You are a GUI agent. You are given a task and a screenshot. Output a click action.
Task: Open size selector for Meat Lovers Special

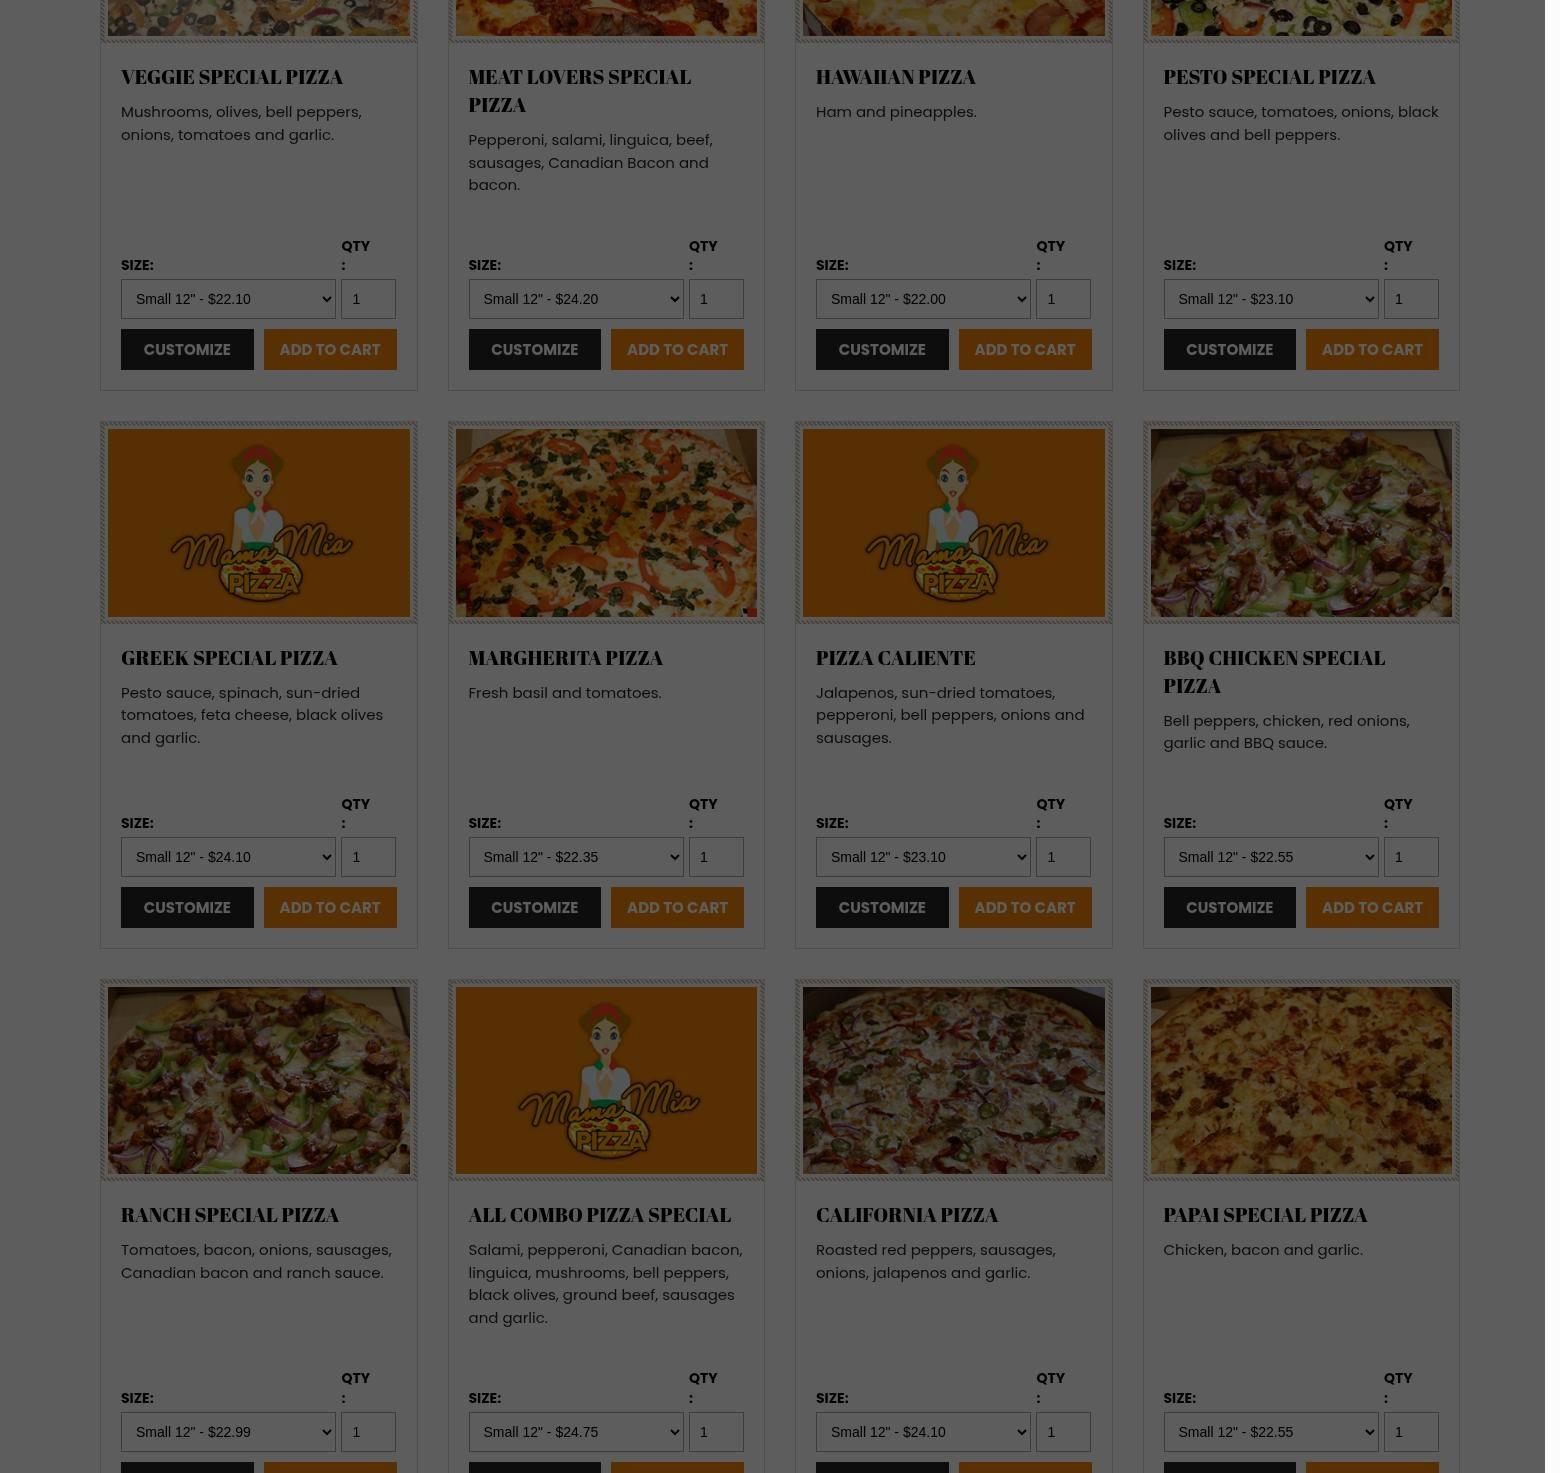[576, 299]
